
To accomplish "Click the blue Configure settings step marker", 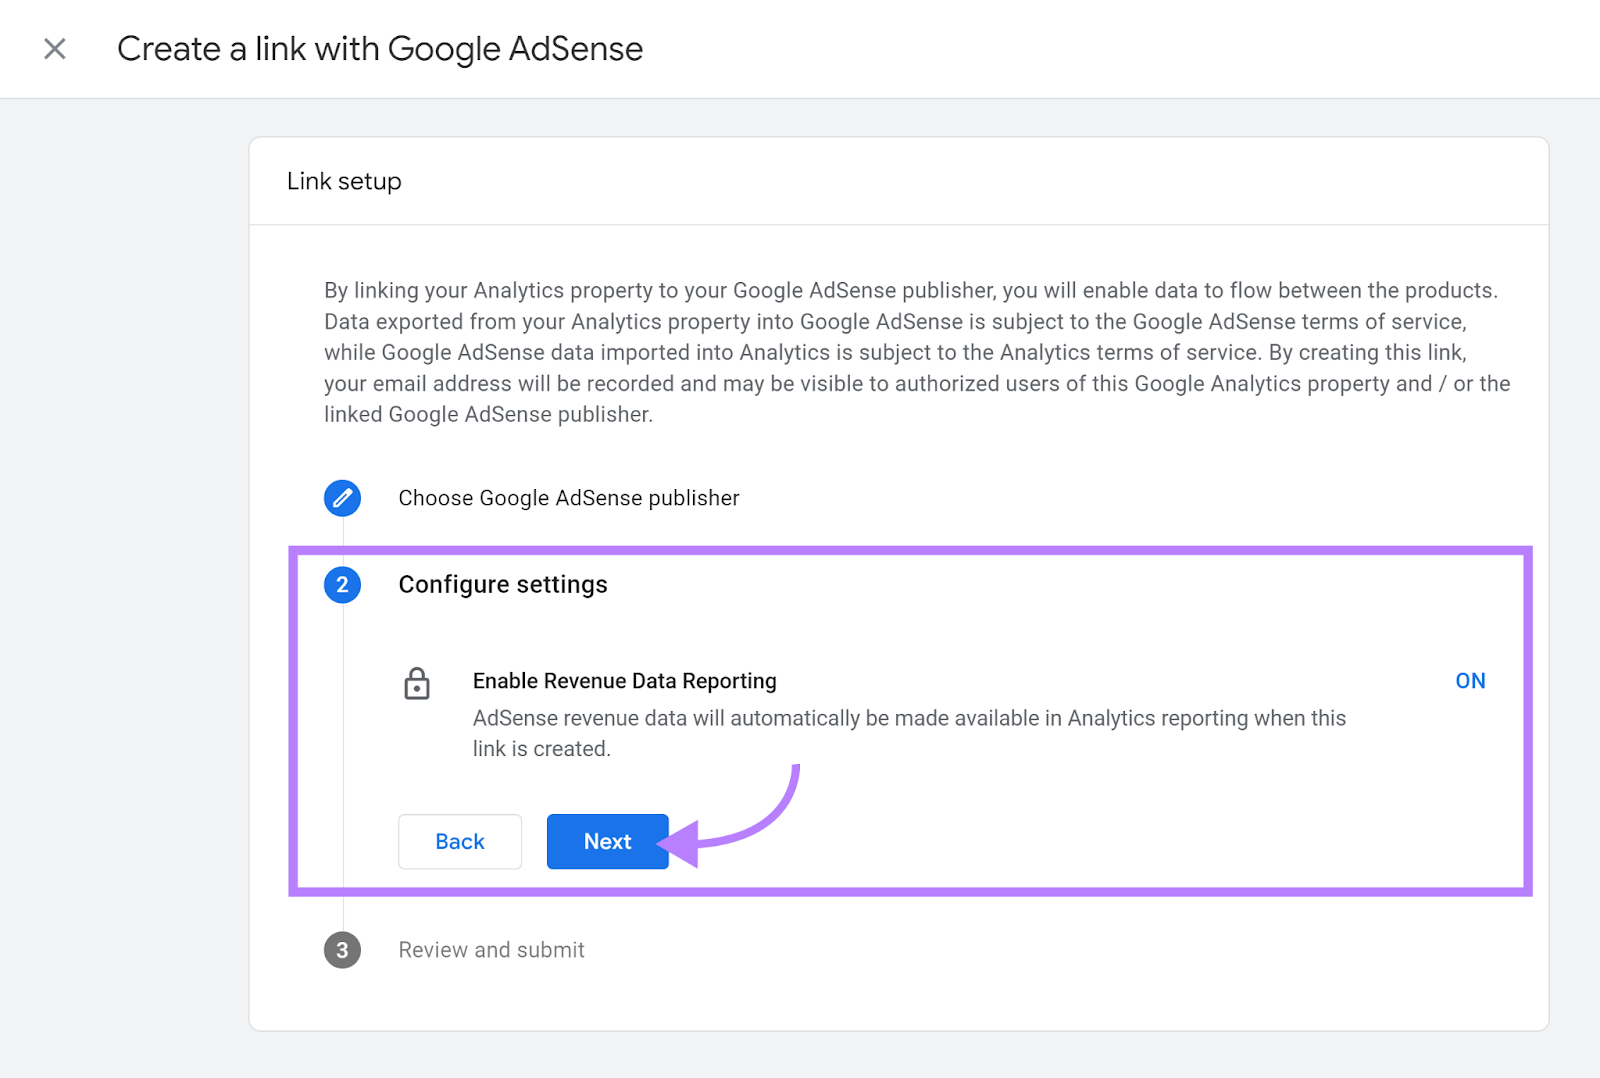I will pyautogui.click(x=342, y=585).
